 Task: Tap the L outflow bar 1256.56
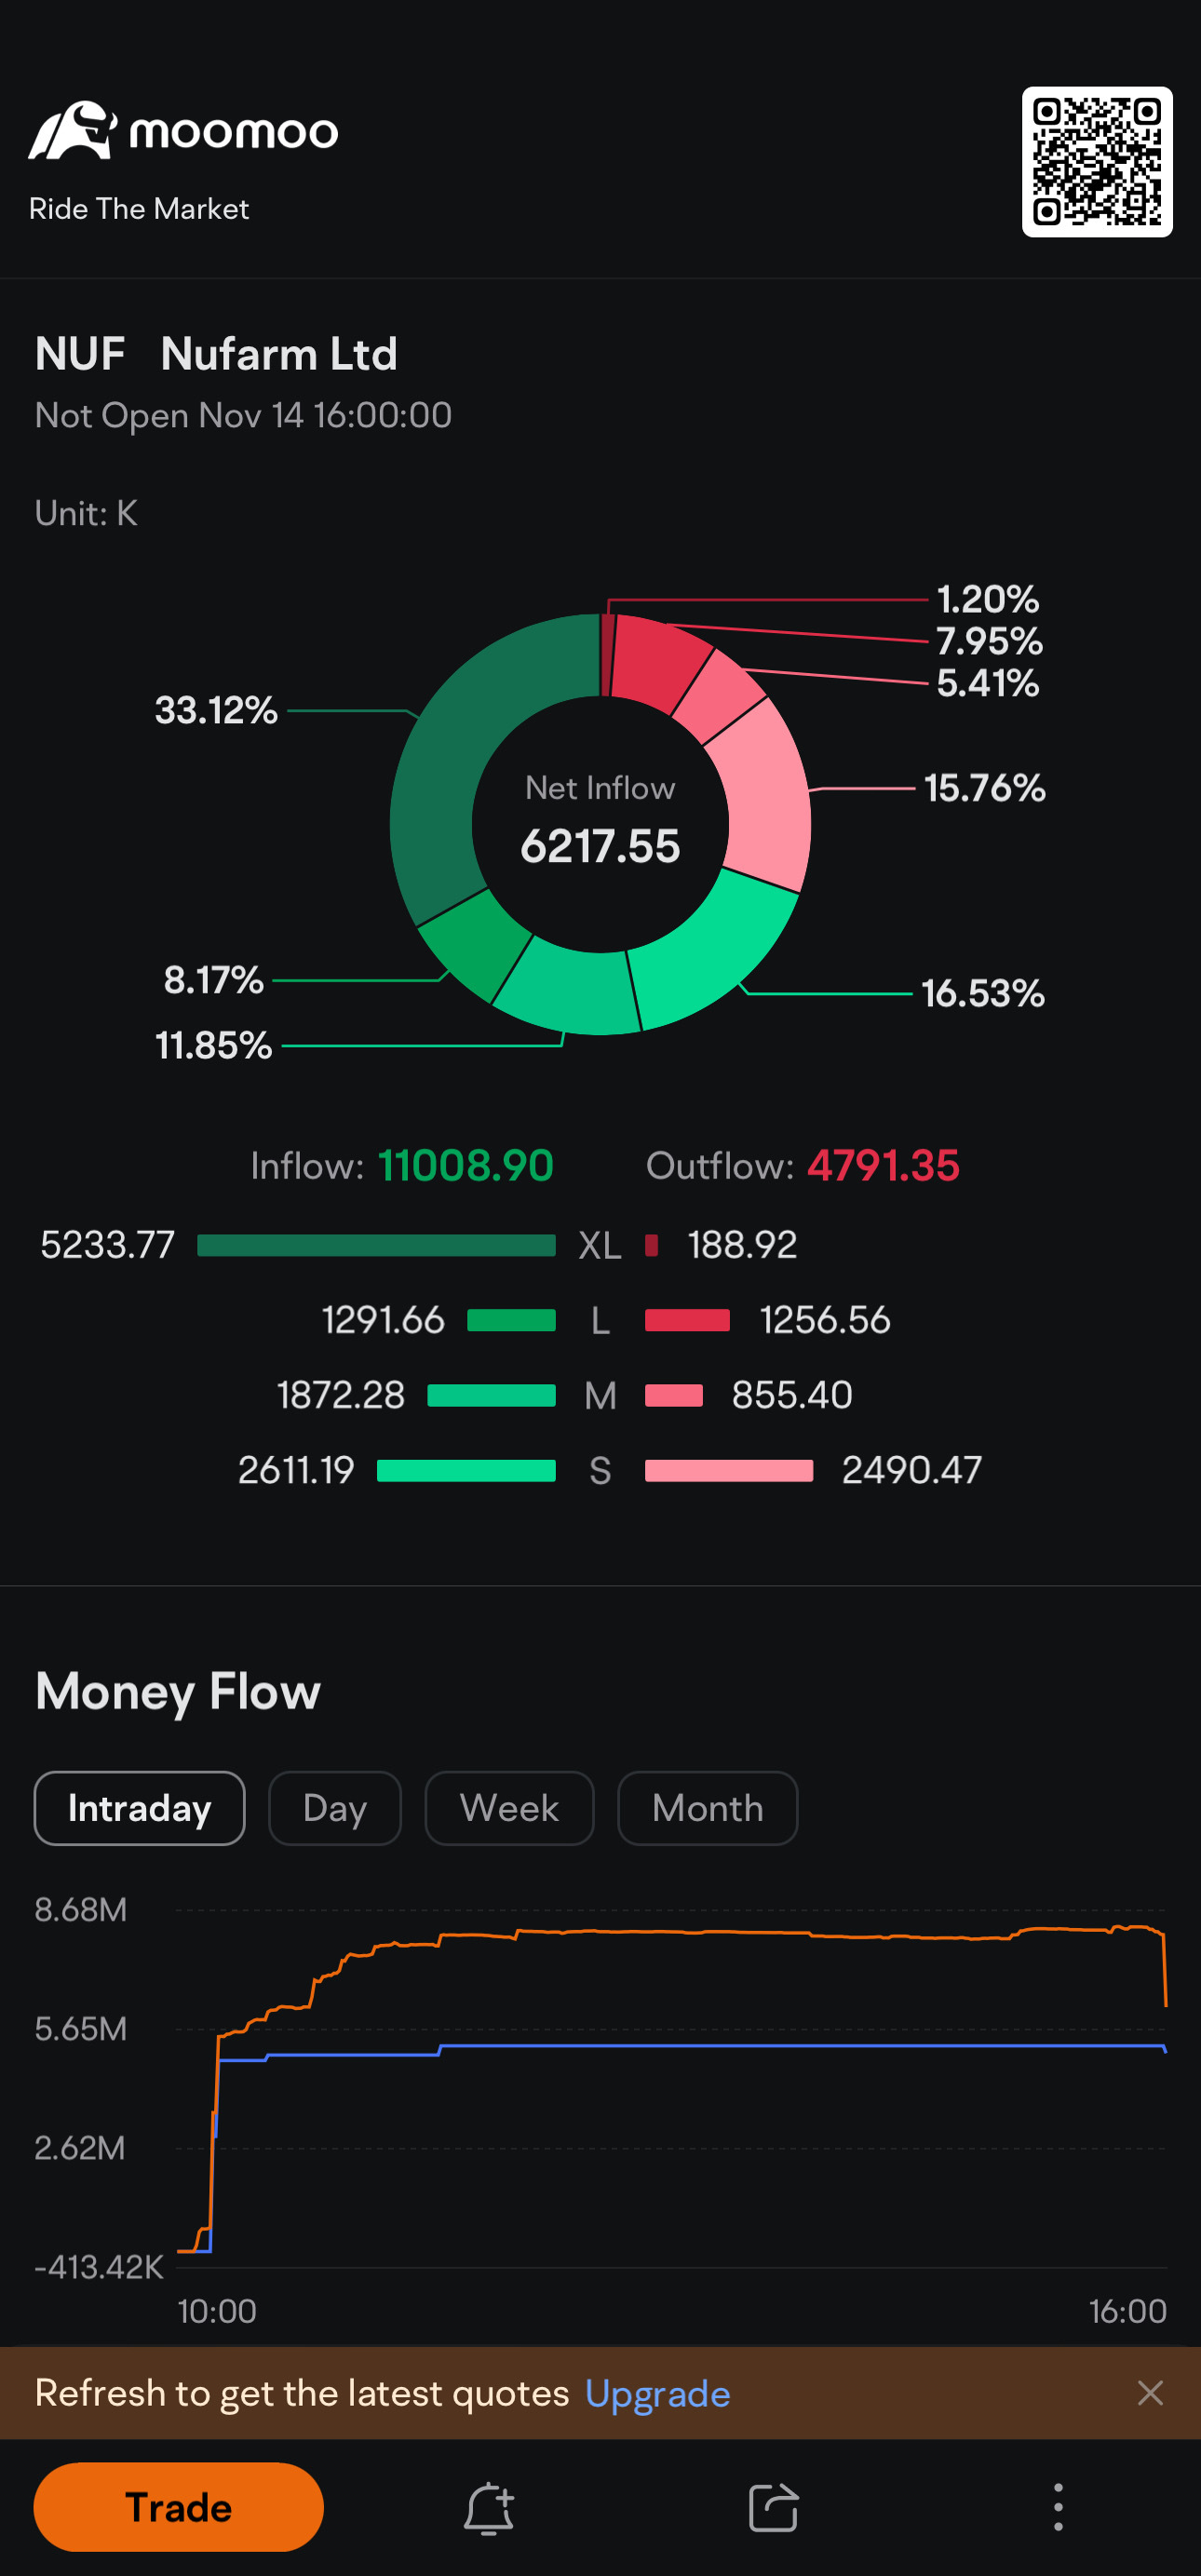pos(687,1320)
